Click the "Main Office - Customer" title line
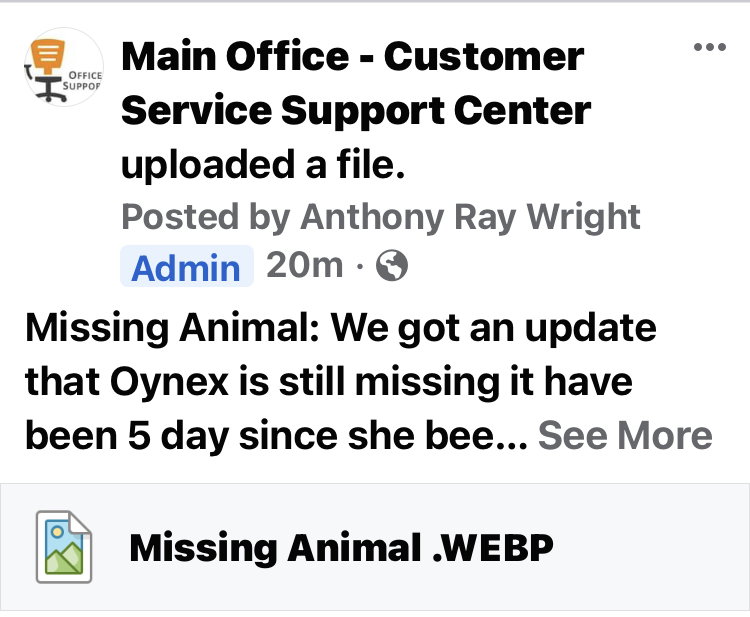 point(352,57)
